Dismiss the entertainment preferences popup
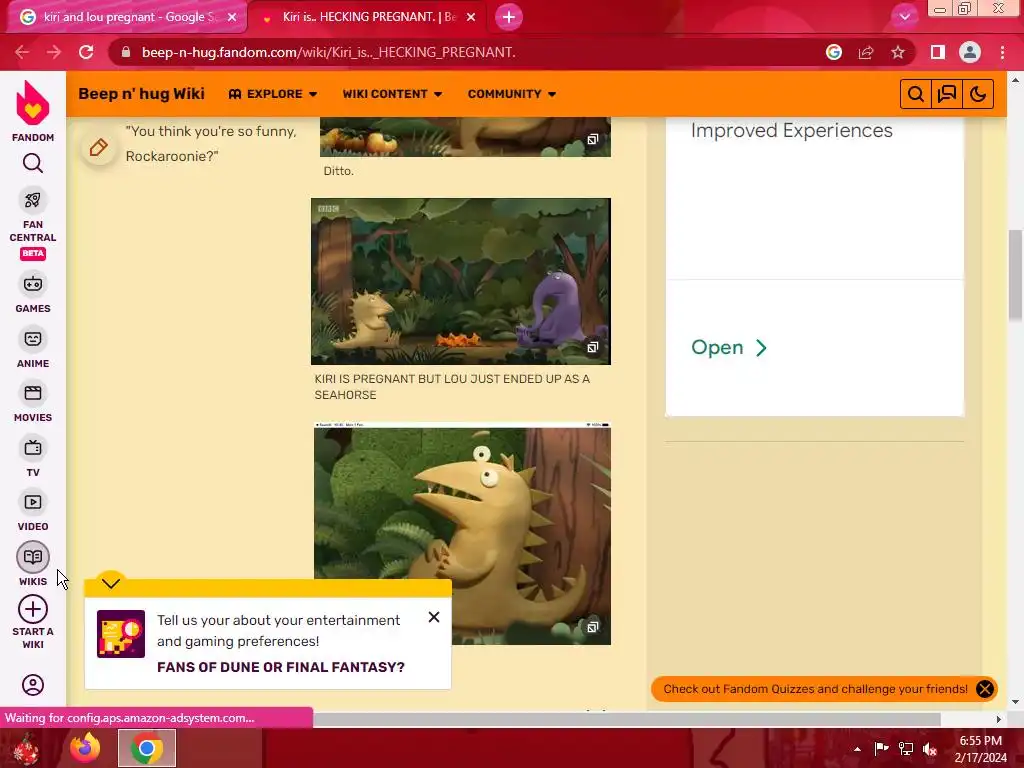The width and height of the screenshot is (1024, 768). tap(434, 617)
